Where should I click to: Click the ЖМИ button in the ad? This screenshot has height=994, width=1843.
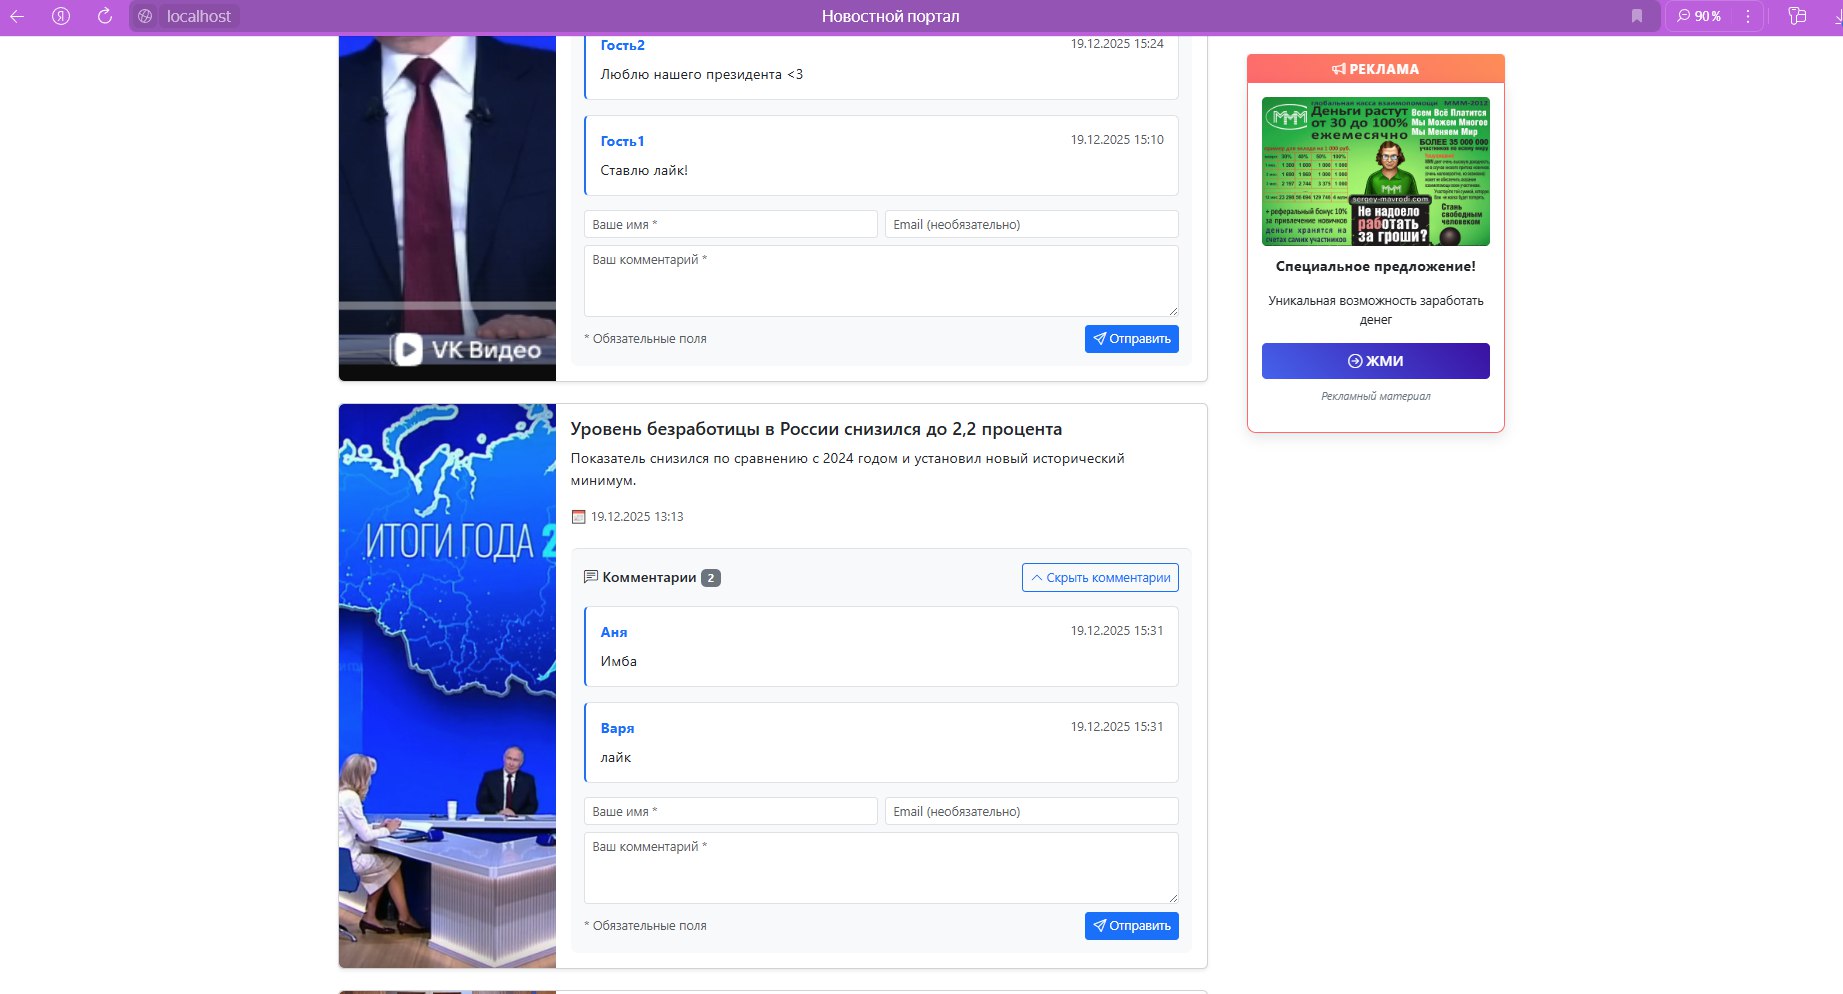(x=1375, y=361)
